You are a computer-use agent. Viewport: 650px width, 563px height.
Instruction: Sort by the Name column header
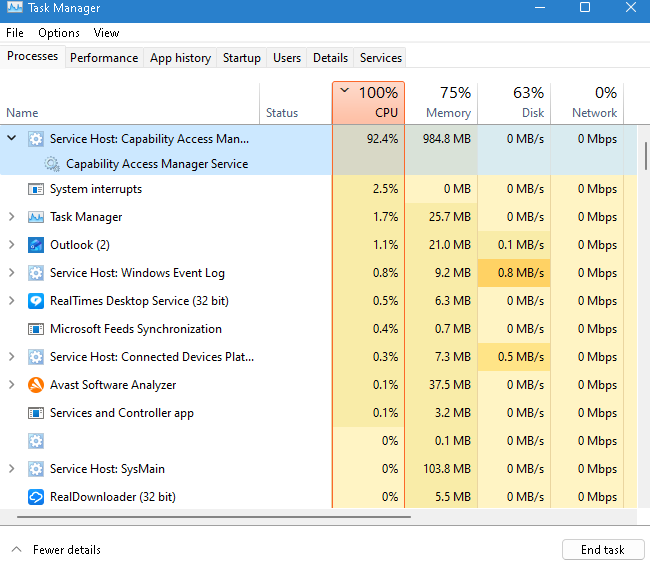[x=130, y=104]
